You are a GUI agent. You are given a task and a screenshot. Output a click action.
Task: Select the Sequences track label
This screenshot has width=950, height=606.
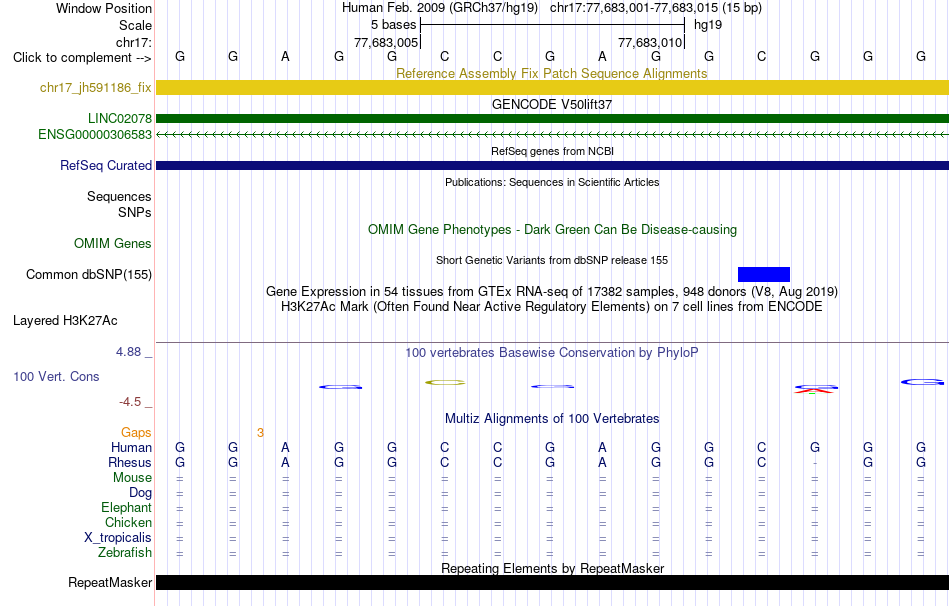[119, 196]
